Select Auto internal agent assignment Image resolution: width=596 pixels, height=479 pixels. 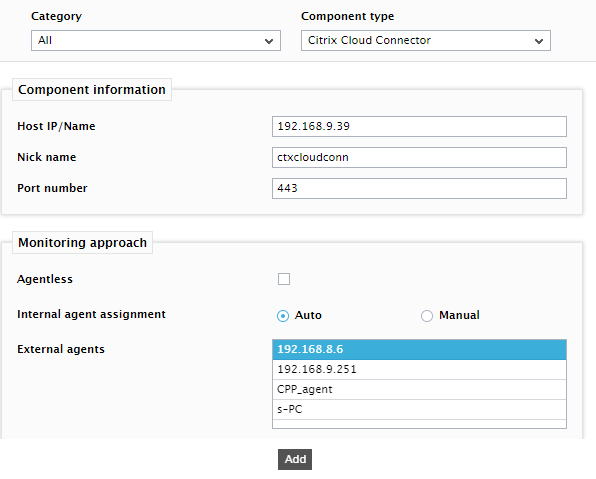pos(283,316)
